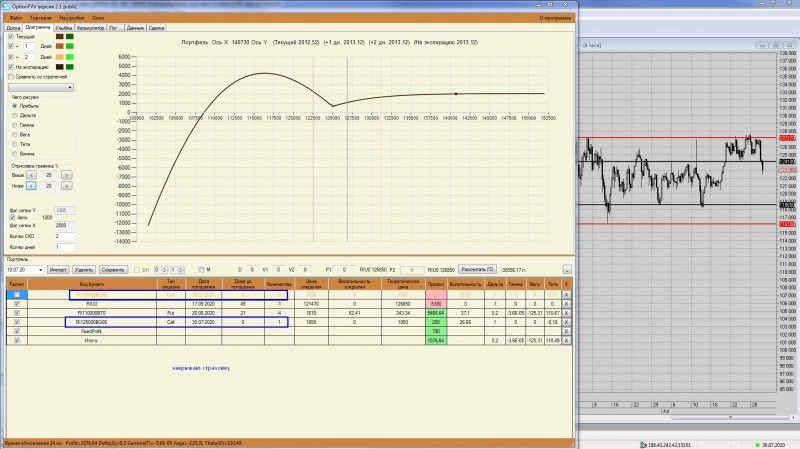The width and height of the screenshot is (800, 449).
Task: Delete the RIU0 futures row with X
Action: tap(566, 304)
